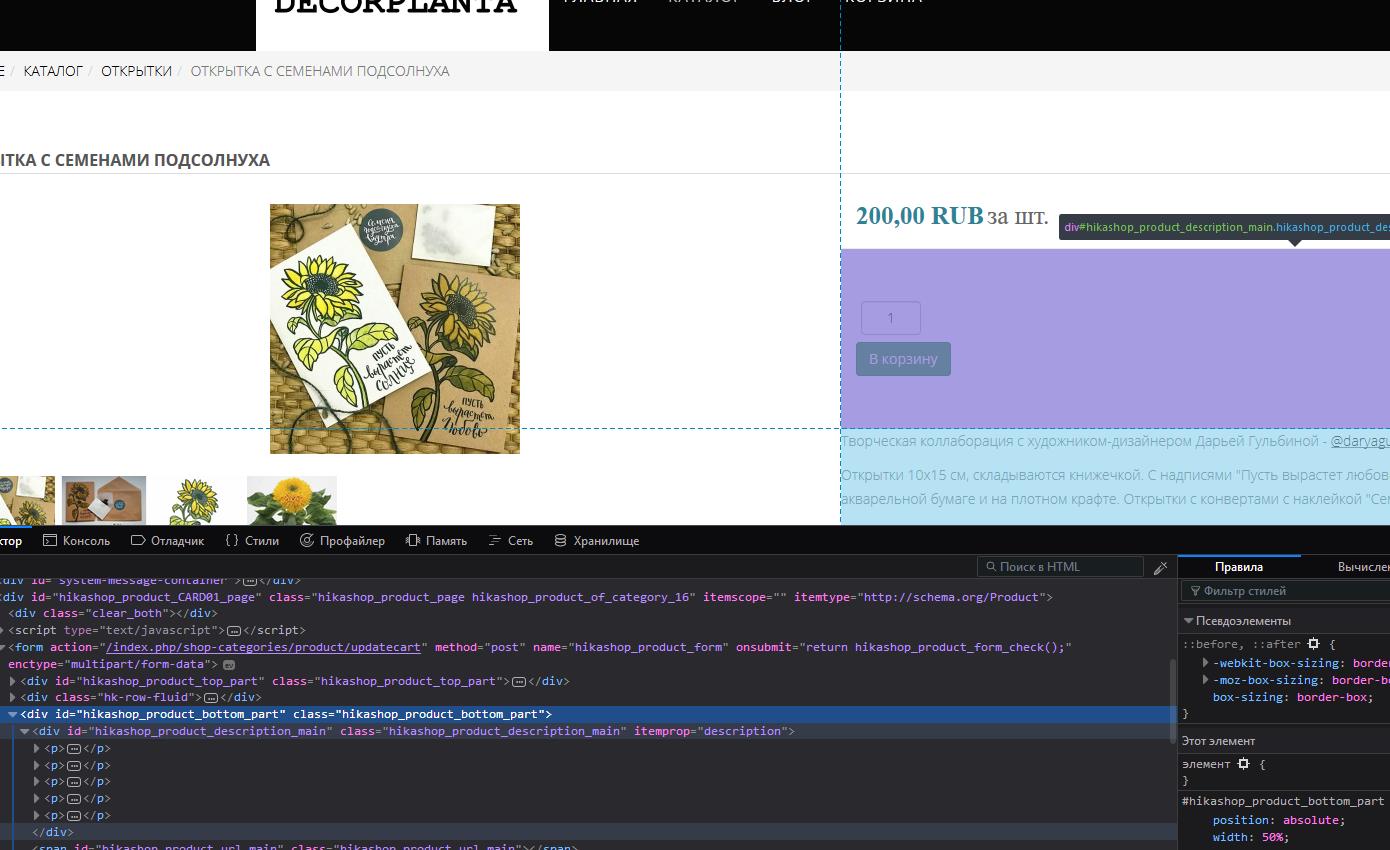Image resolution: width=1390 pixels, height=850 pixels.
Task: Click the ellipsis badge in hikashop_product_top_part row
Action: (518, 682)
